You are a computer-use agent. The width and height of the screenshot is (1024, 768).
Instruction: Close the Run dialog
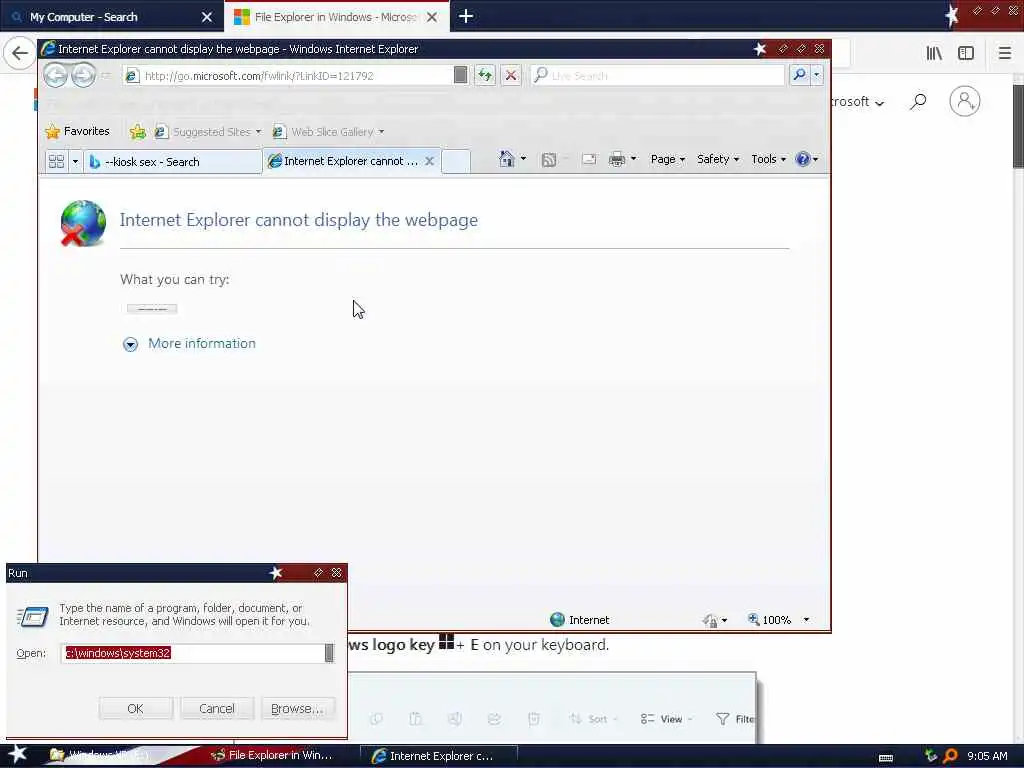tap(336, 573)
